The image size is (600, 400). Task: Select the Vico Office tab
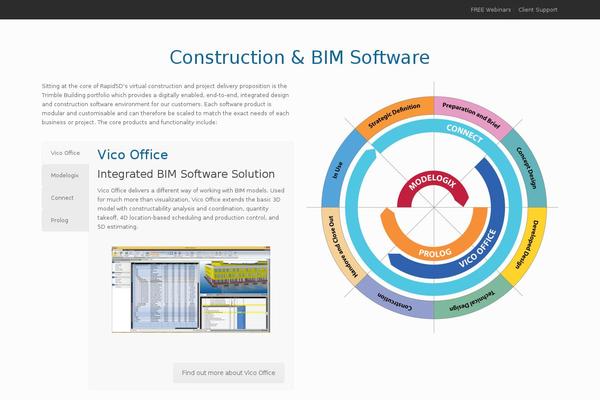[65, 153]
